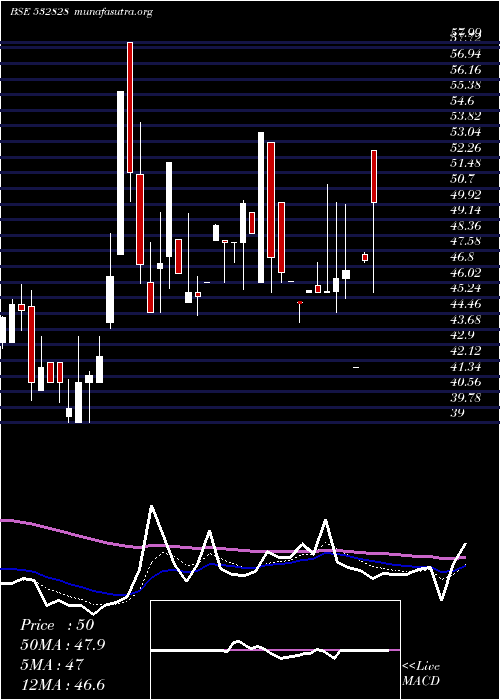Click the MACD mini chart inset panel

click(275, 650)
